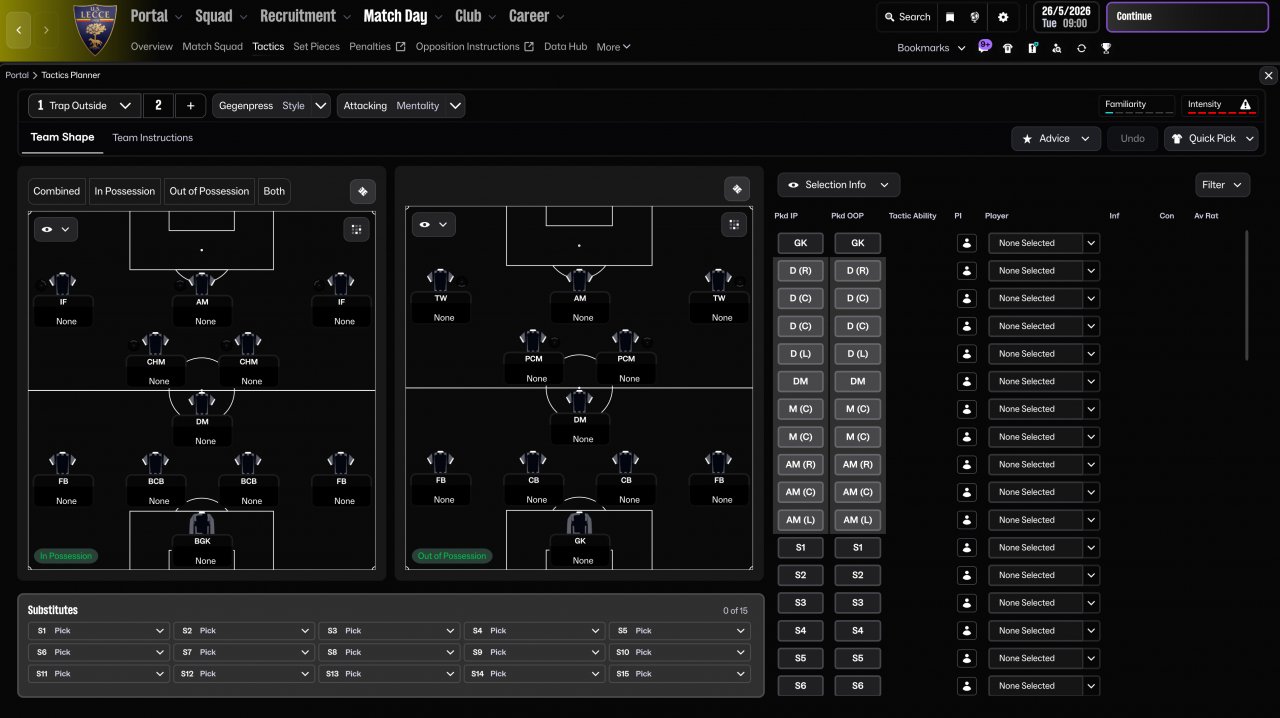This screenshot has height=718, width=1280.
Task: Click the Familiarity indicator bar
Action: pyautogui.click(x=1138, y=106)
